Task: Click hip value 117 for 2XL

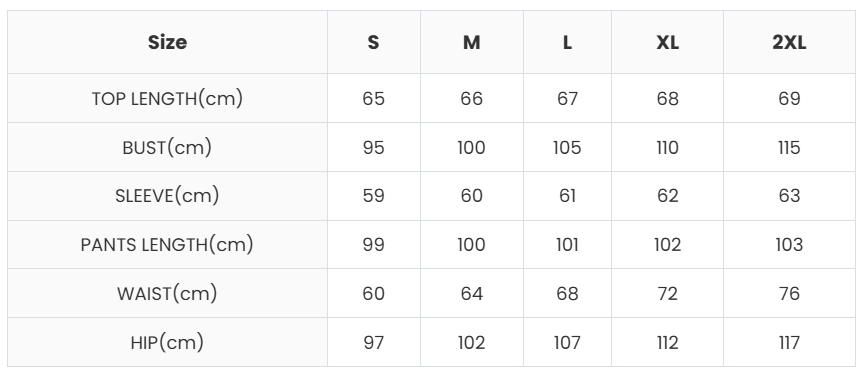Action: (789, 342)
